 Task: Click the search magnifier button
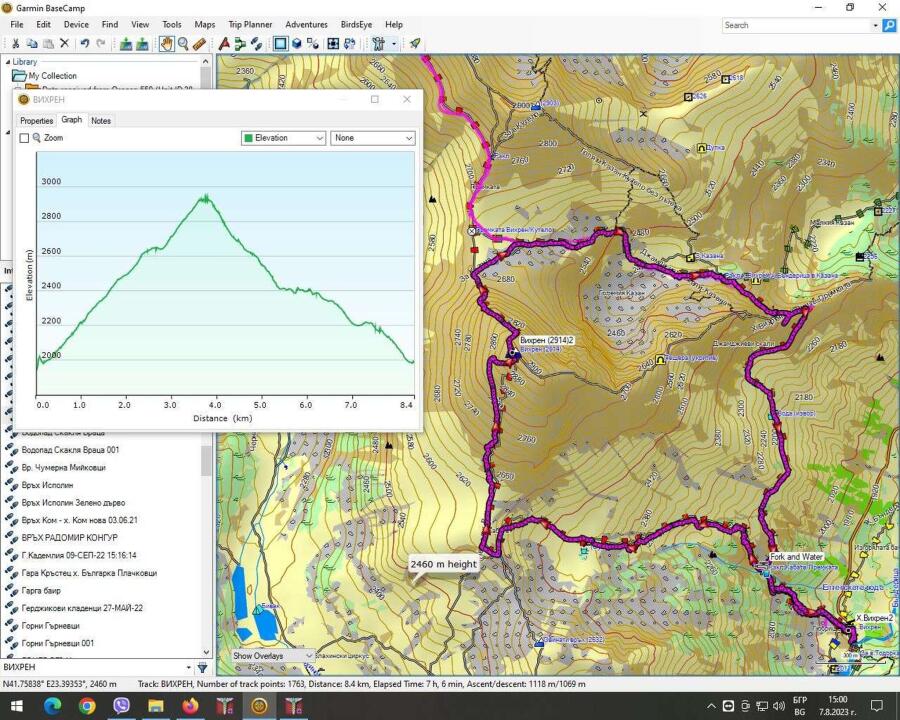click(x=889, y=25)
